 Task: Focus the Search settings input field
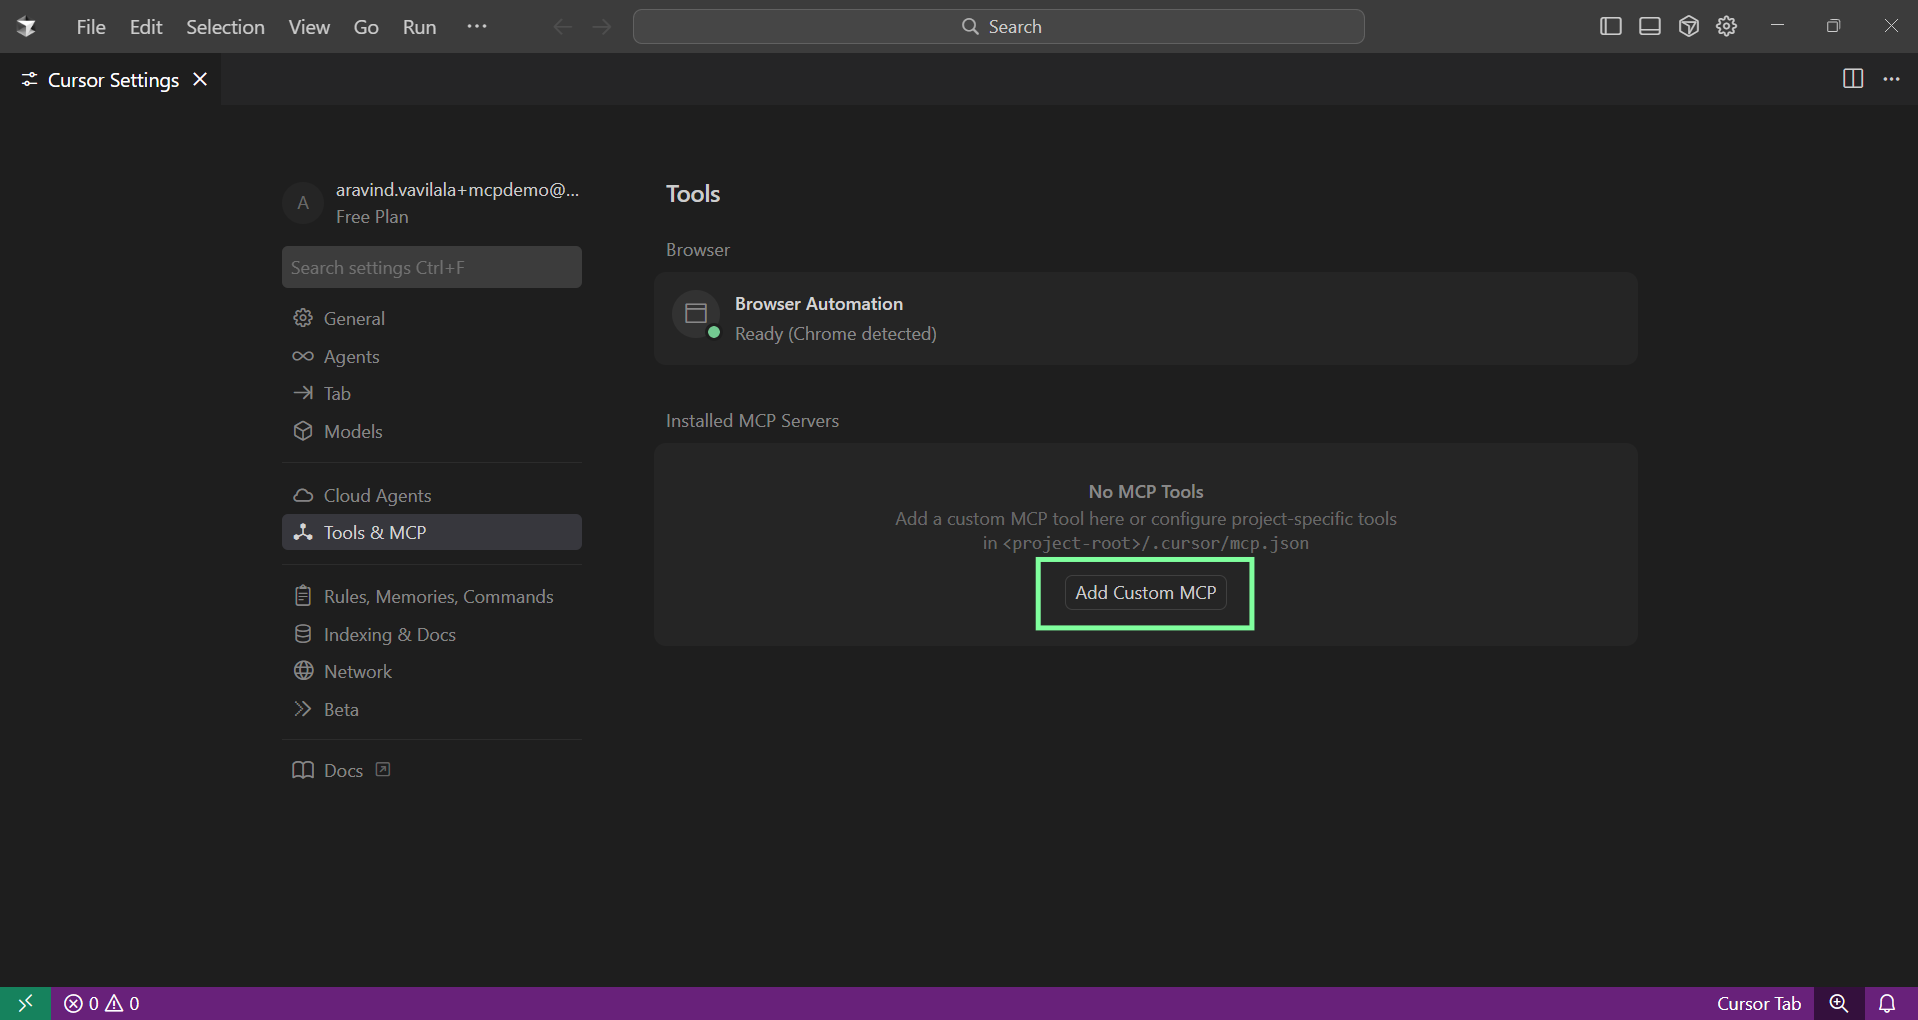pos(431,268)
